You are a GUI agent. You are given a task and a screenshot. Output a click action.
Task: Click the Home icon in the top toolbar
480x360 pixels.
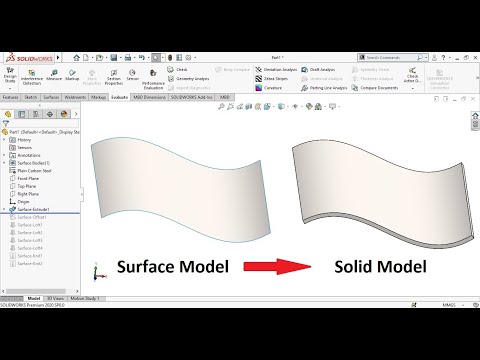coord(76,58)
